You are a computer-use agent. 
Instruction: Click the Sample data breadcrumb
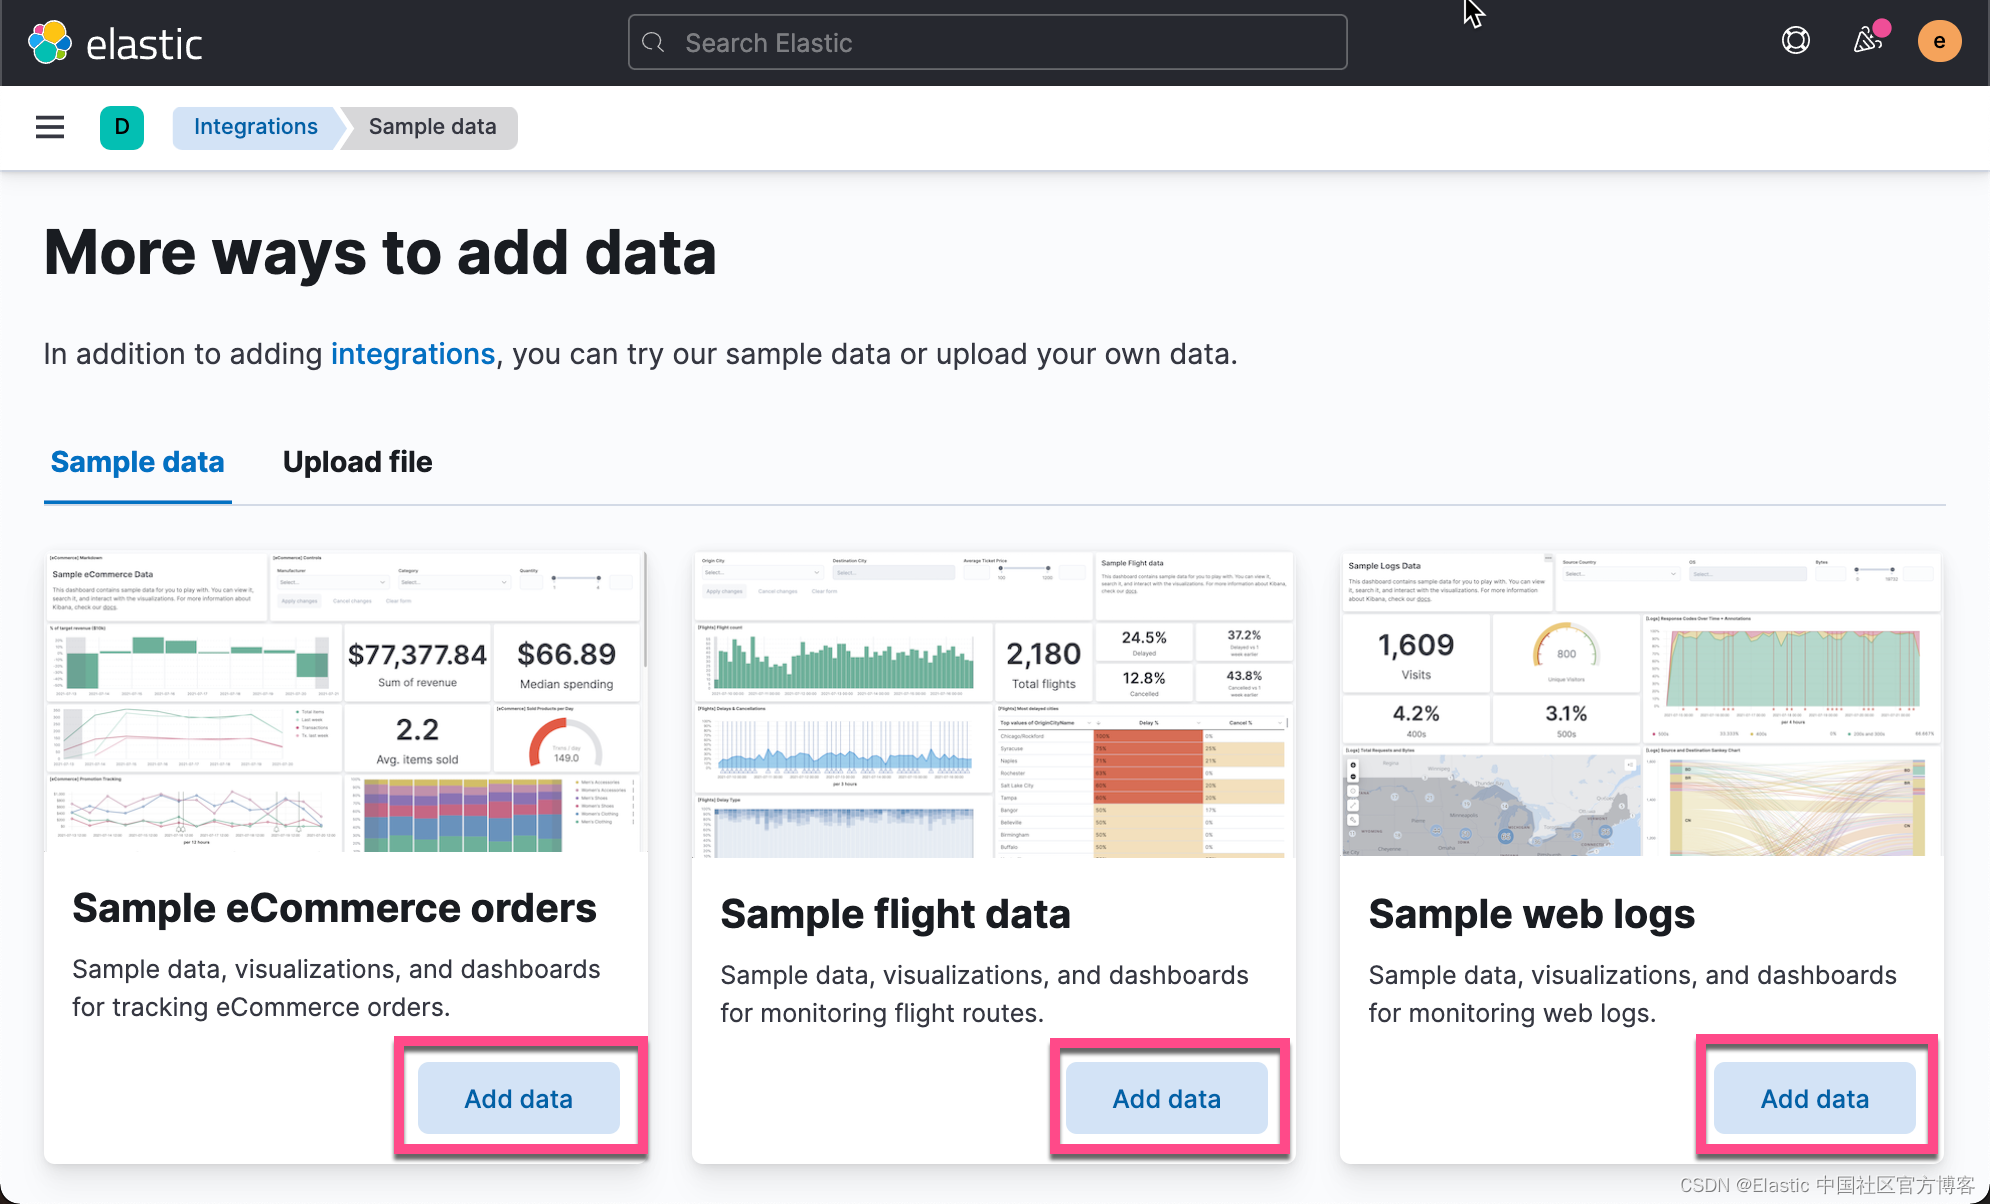coord(432,127)
